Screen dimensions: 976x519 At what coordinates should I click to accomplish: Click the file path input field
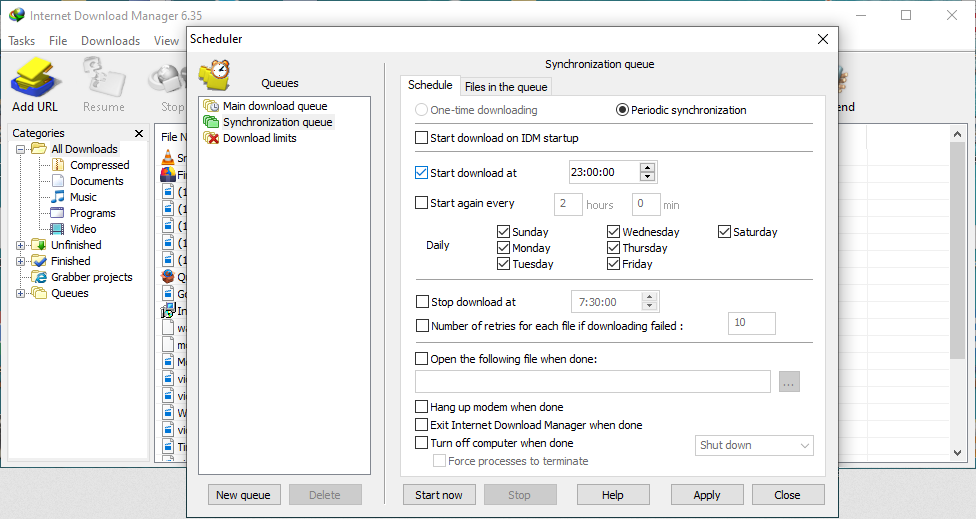593,381
